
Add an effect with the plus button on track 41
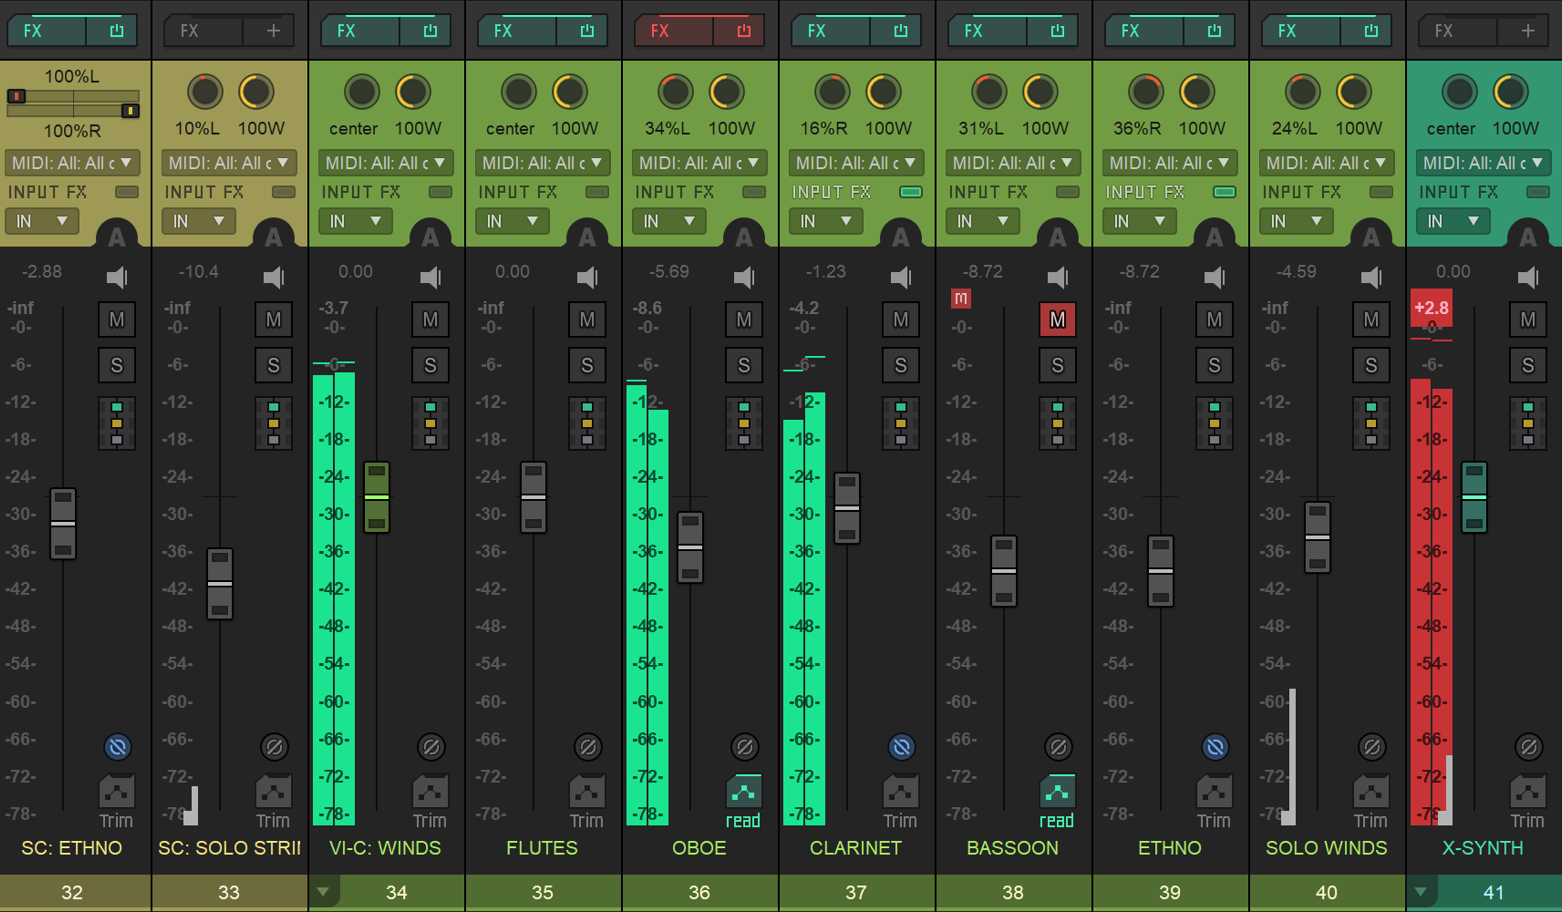point(1528,30)
